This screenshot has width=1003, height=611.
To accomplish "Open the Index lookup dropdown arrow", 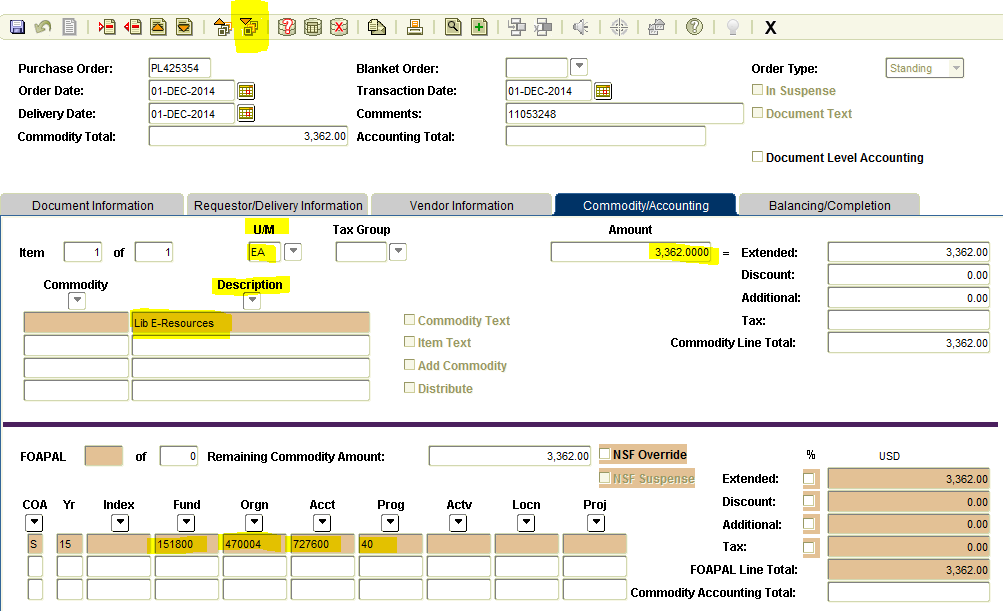I will [x=120, y=523].
